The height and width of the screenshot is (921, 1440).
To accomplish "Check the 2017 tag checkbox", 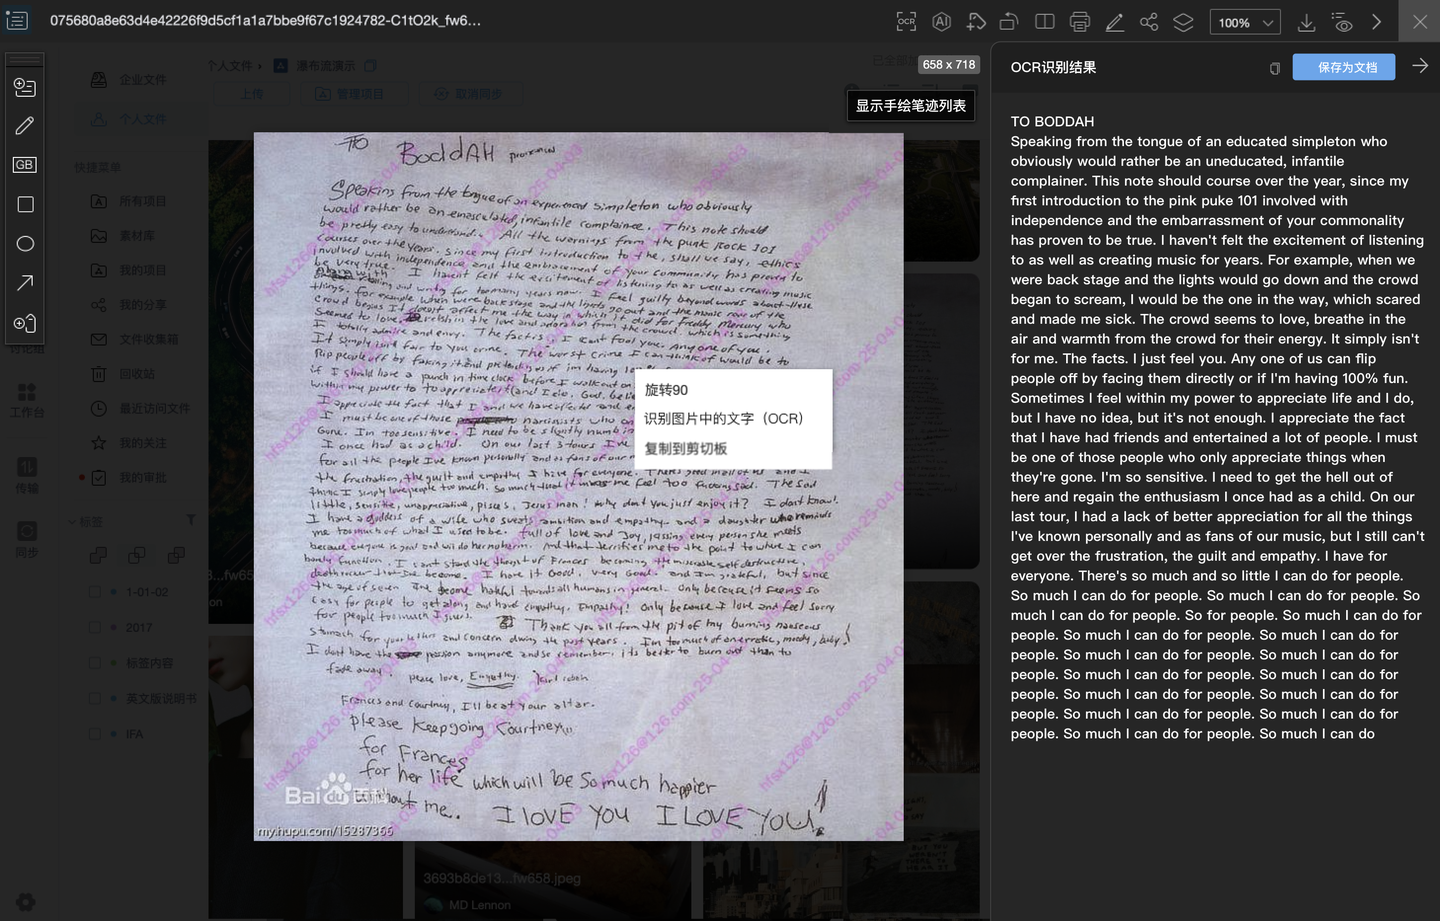I will pos(95,628).
